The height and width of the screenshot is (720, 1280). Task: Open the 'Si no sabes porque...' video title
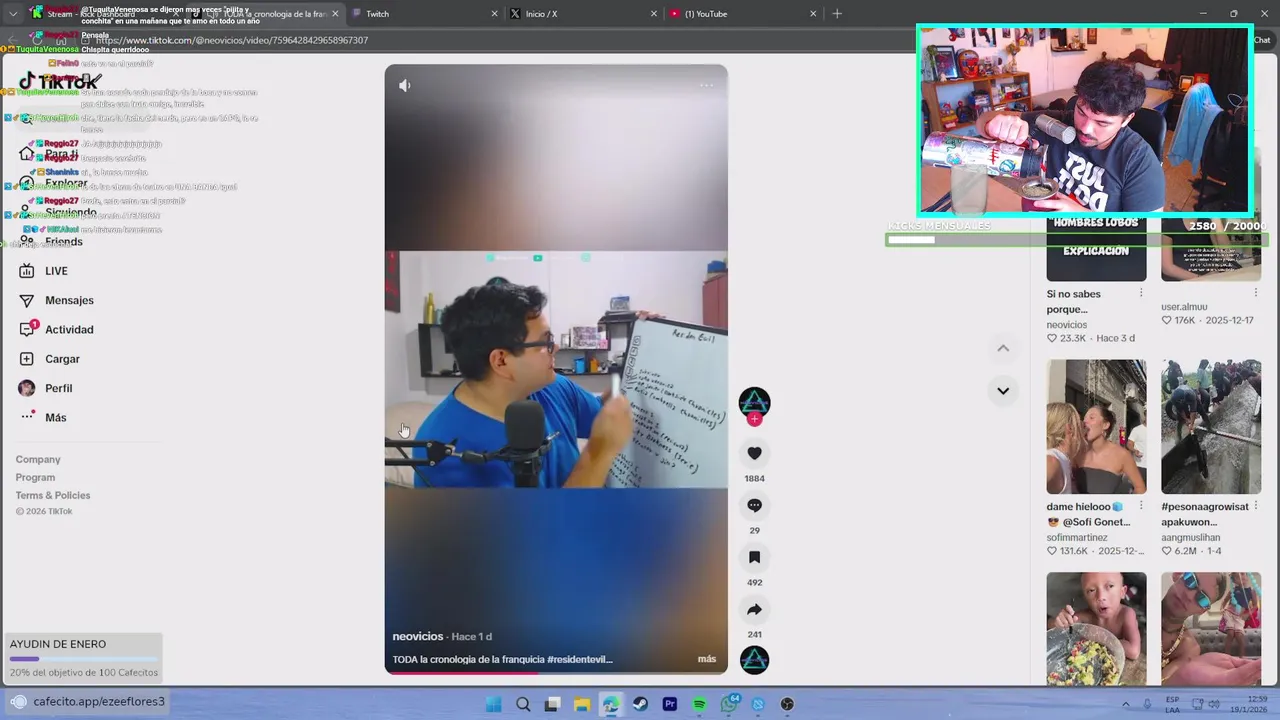pos(1074,301)
